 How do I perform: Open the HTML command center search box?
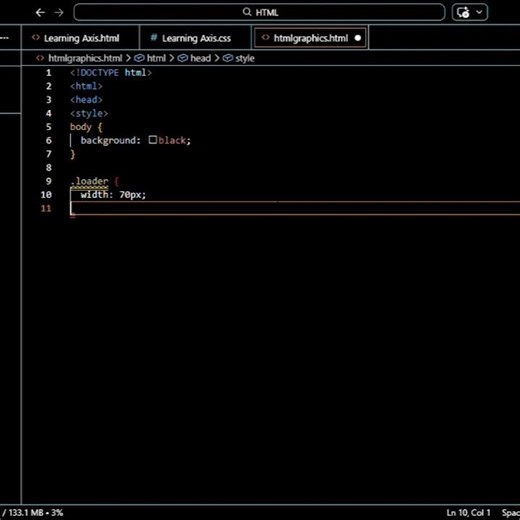point(259,12)
